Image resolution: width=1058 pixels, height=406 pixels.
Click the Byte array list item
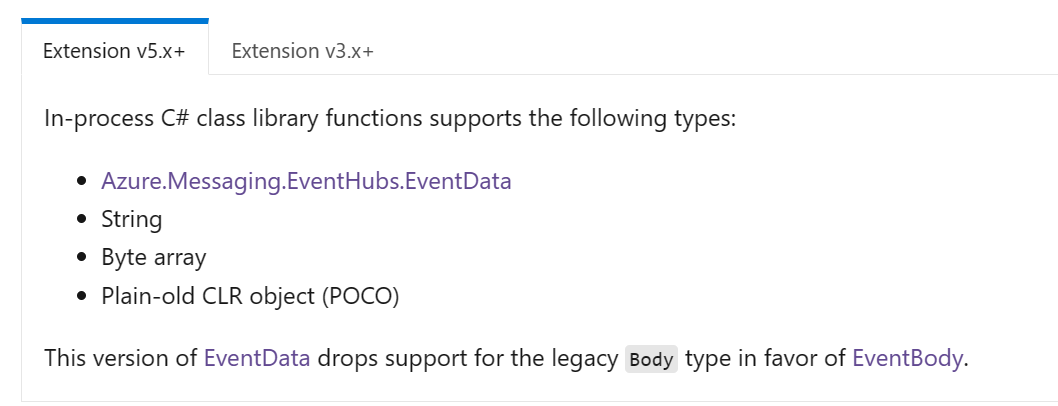click(154, 258)
